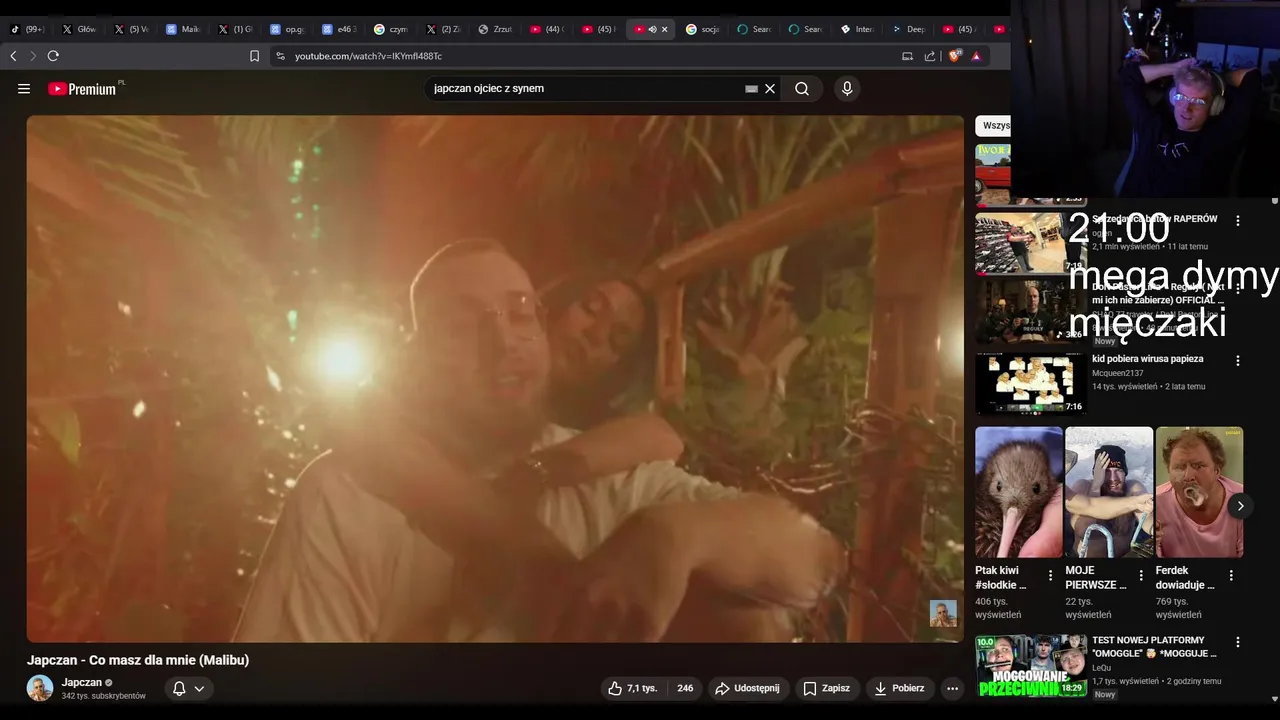
Task: Open the 'MOJE PIERWSZE' Shorts thumbnail
Action: [1109, 492]
